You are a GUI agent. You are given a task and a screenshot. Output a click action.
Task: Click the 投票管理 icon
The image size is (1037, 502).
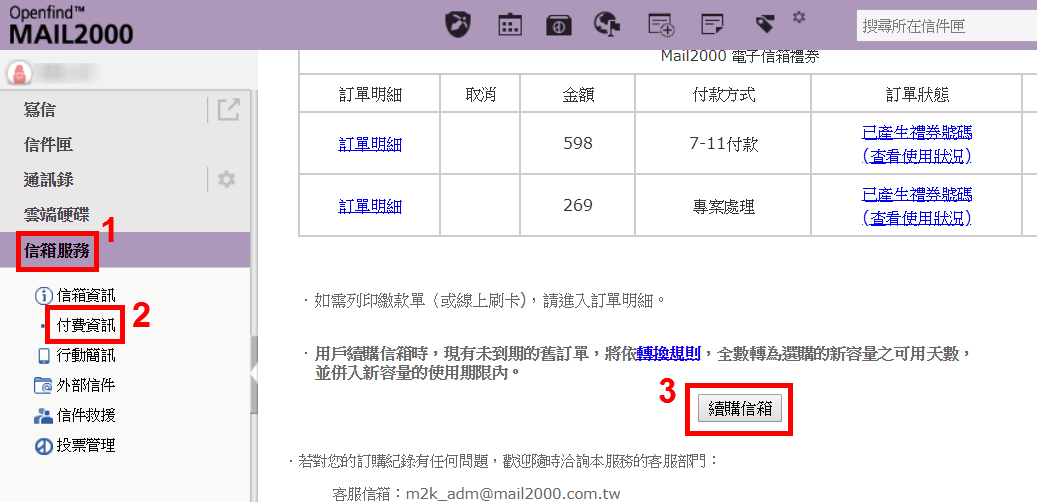43,446
